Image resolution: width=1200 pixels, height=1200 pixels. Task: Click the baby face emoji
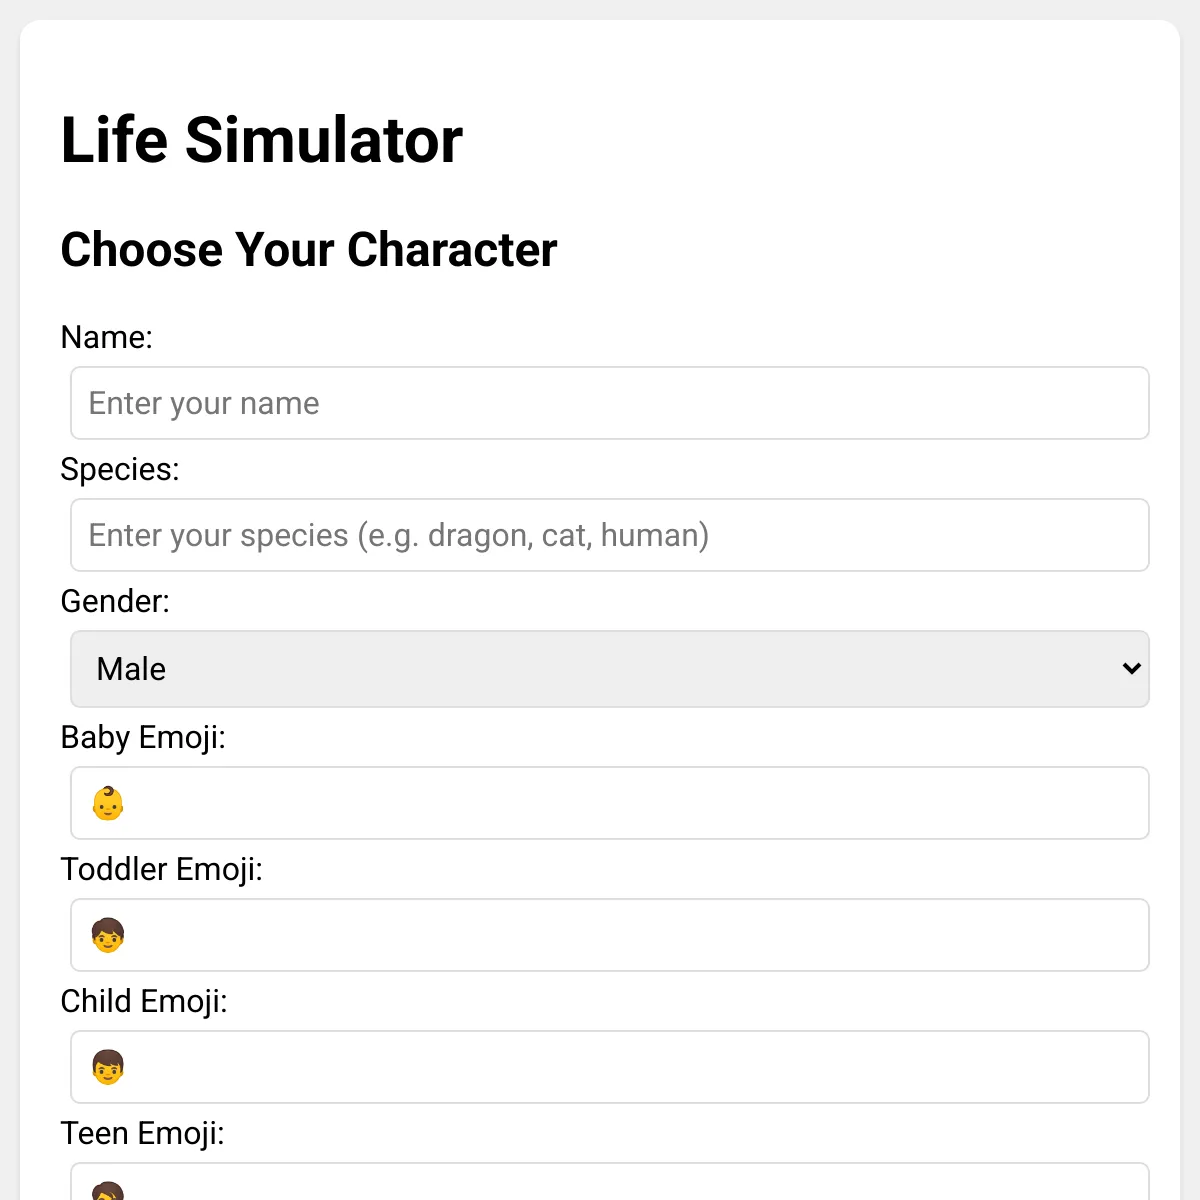tap(108, 803)
